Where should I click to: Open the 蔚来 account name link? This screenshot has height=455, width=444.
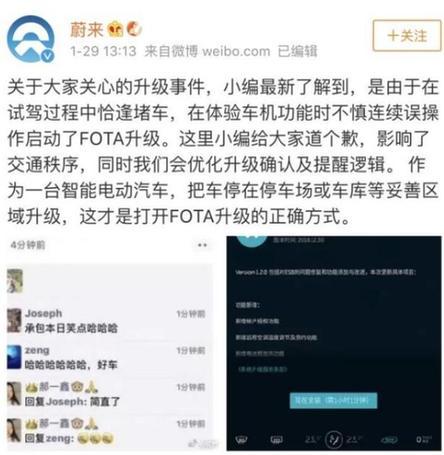87,29
